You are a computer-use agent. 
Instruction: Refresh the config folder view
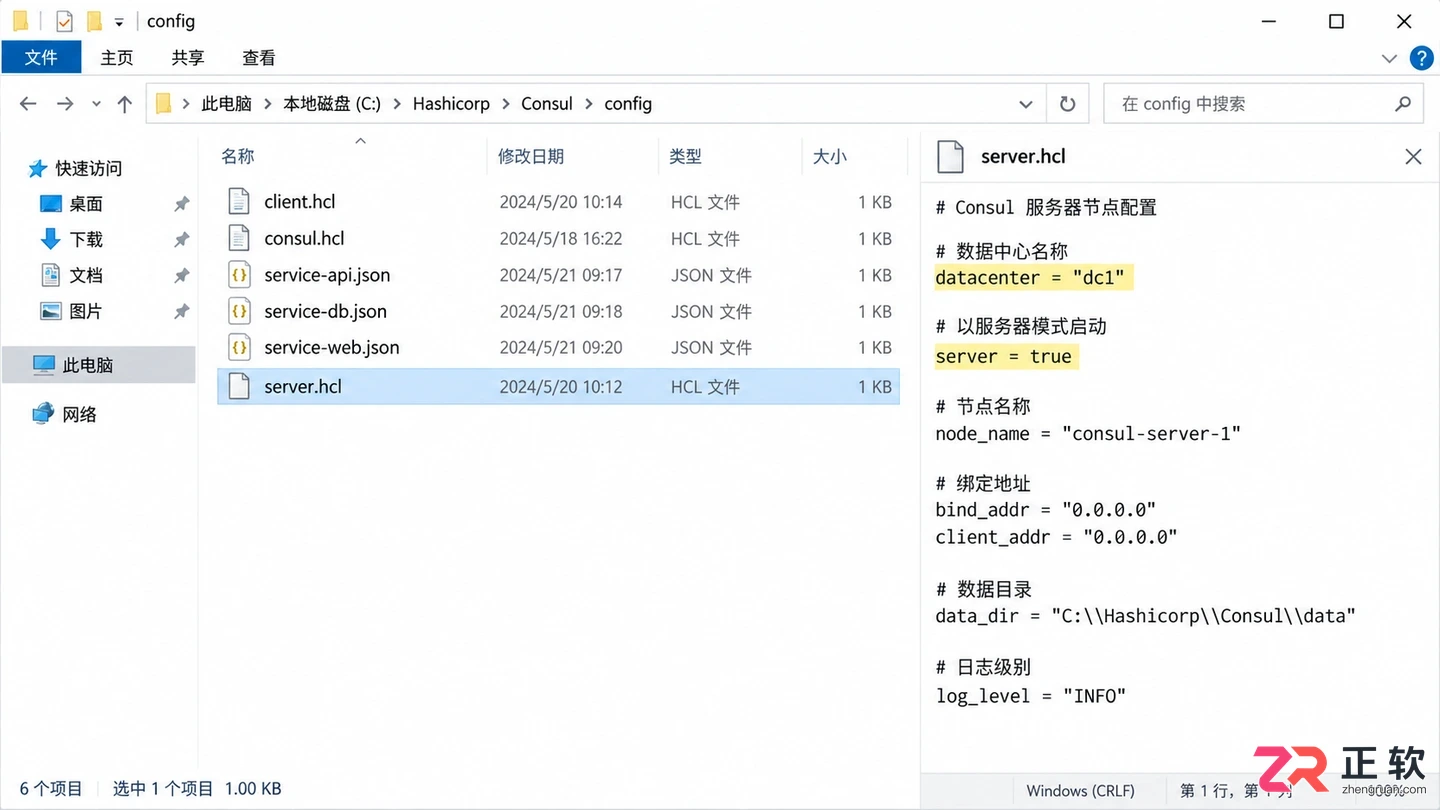click(x=1067, y=104)
